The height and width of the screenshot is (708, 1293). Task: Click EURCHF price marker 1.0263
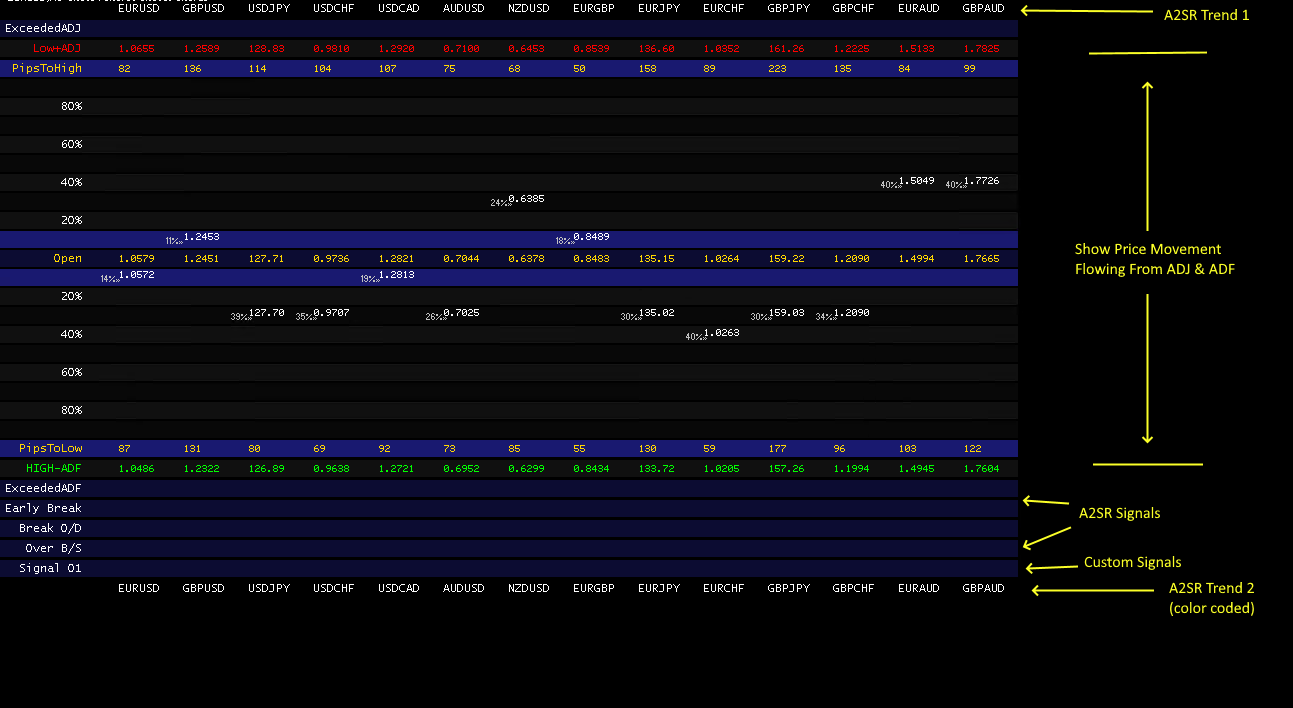click(x=721, y=333)
